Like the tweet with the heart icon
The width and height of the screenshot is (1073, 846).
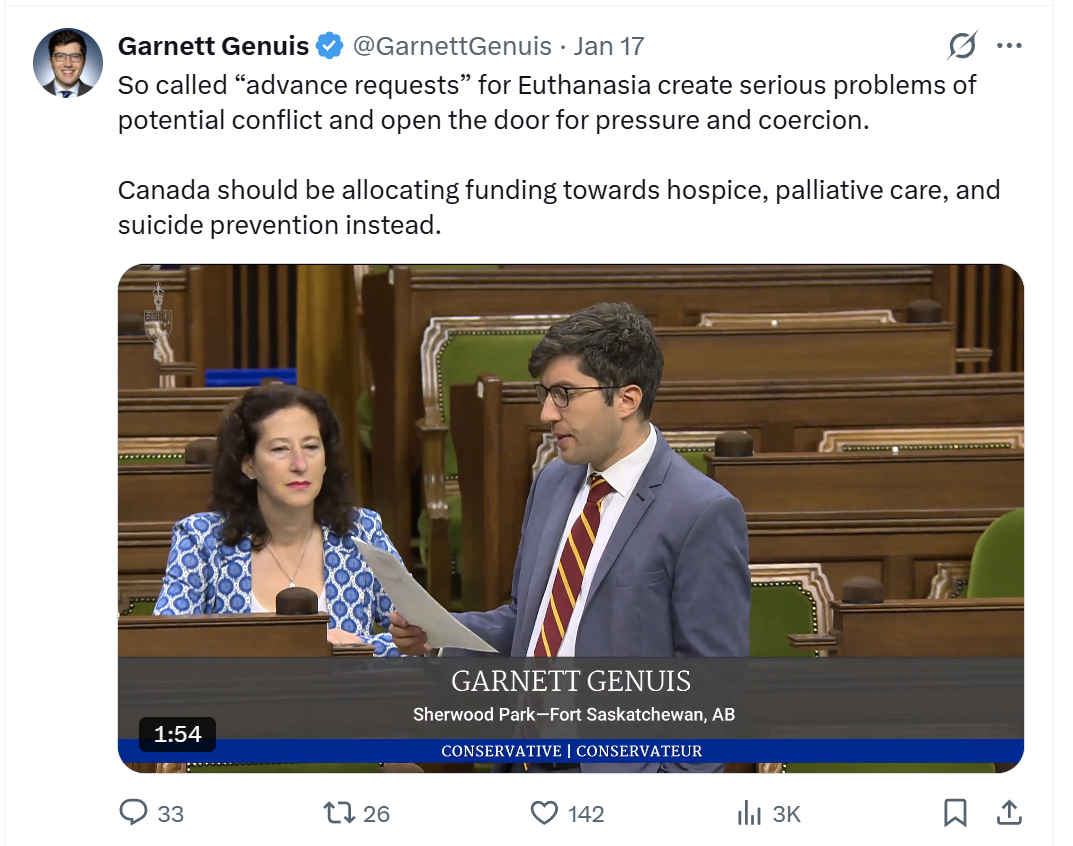tap(544, 812)
